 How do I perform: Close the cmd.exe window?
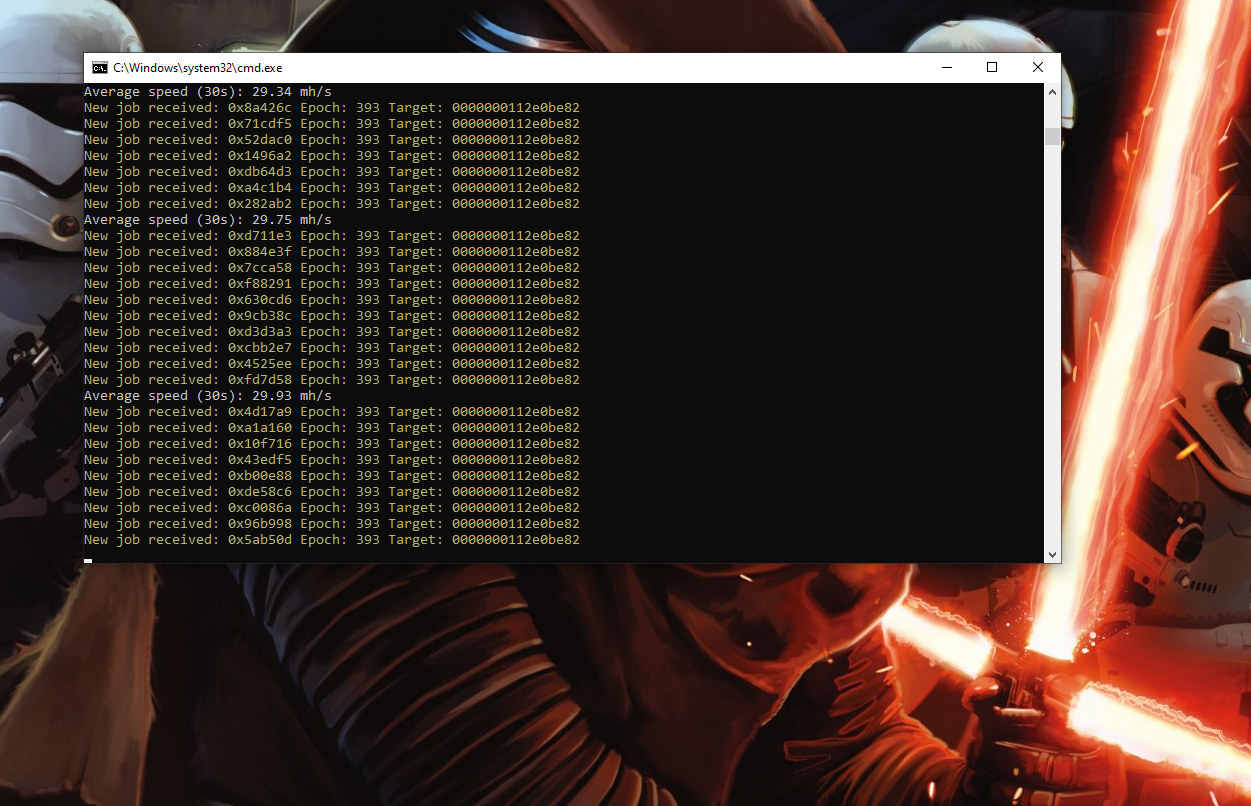coord(1038,67)
